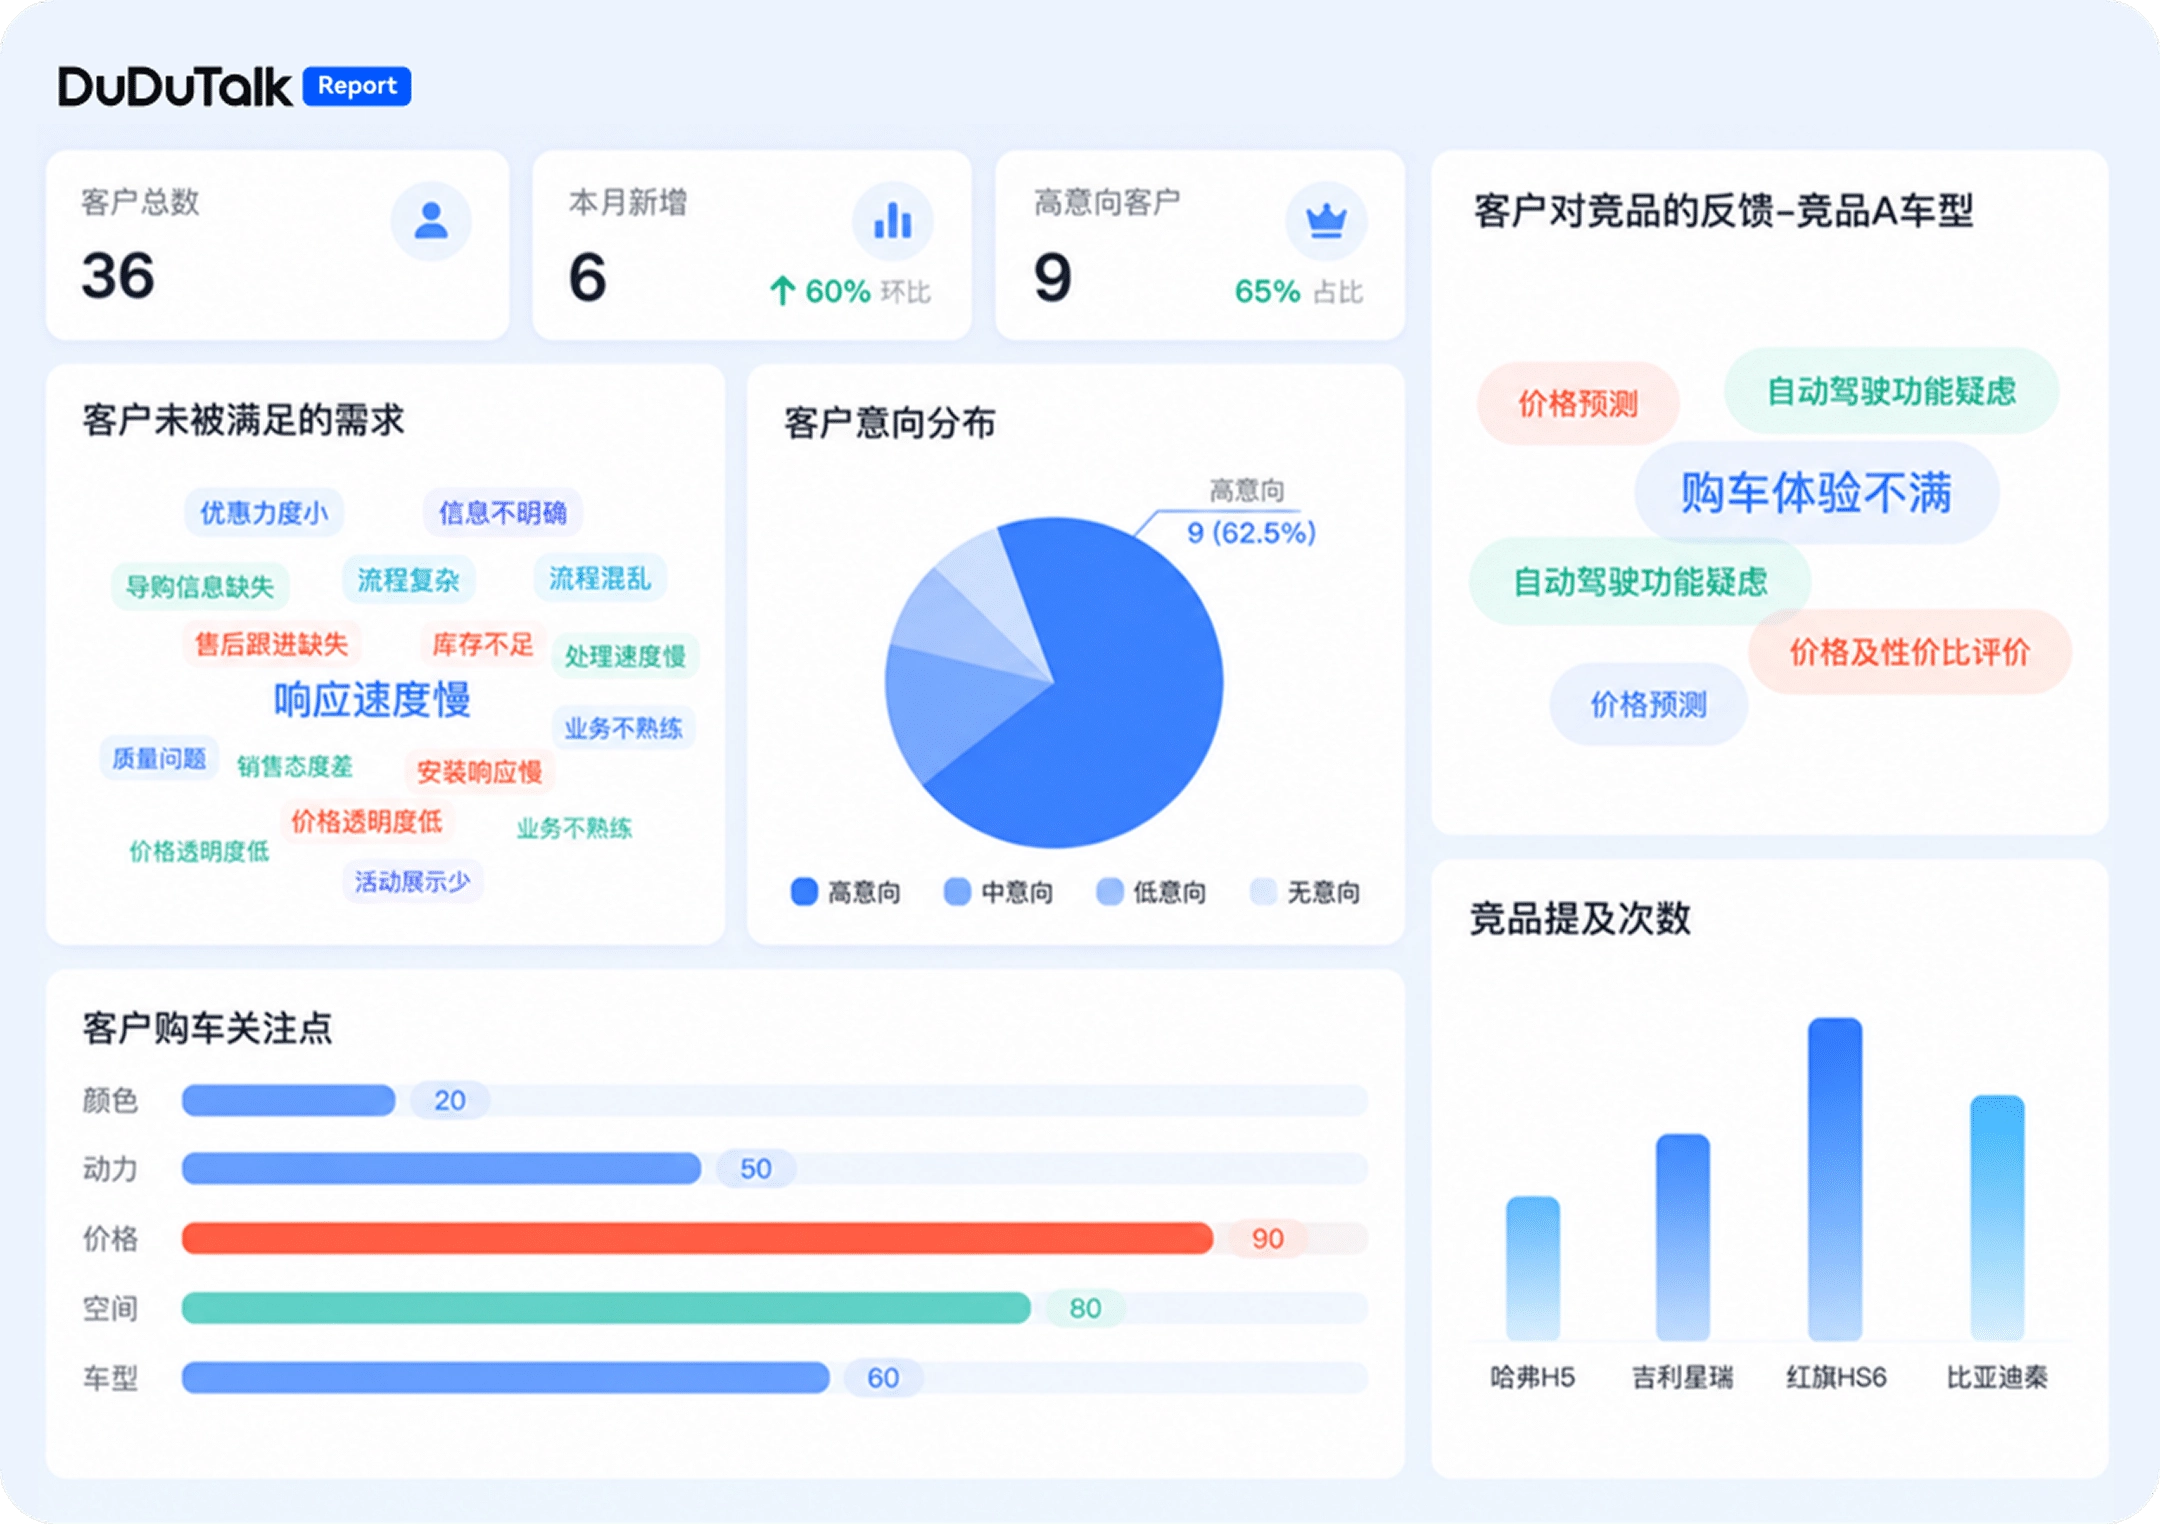Click the 客户总数 value 36
Image resolution: width=2160 pixels, height=1525 pixels.
click(x=118, y=275)
